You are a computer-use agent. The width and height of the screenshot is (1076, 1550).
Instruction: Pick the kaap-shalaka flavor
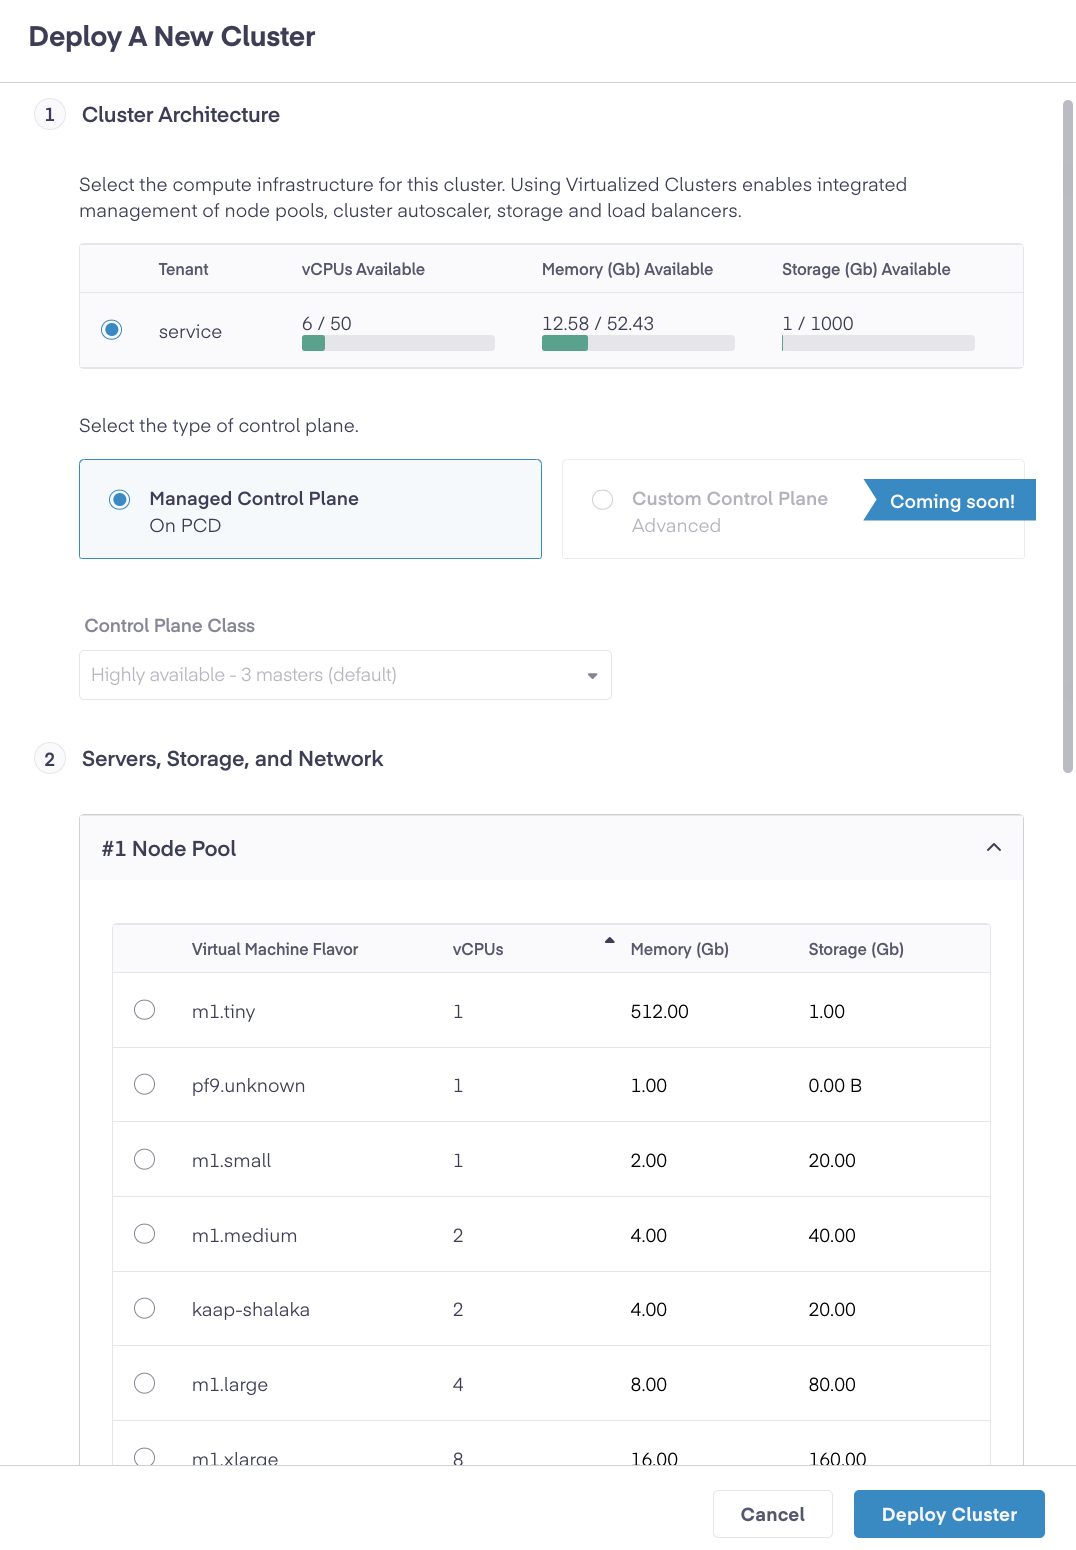click(145, 1309)
